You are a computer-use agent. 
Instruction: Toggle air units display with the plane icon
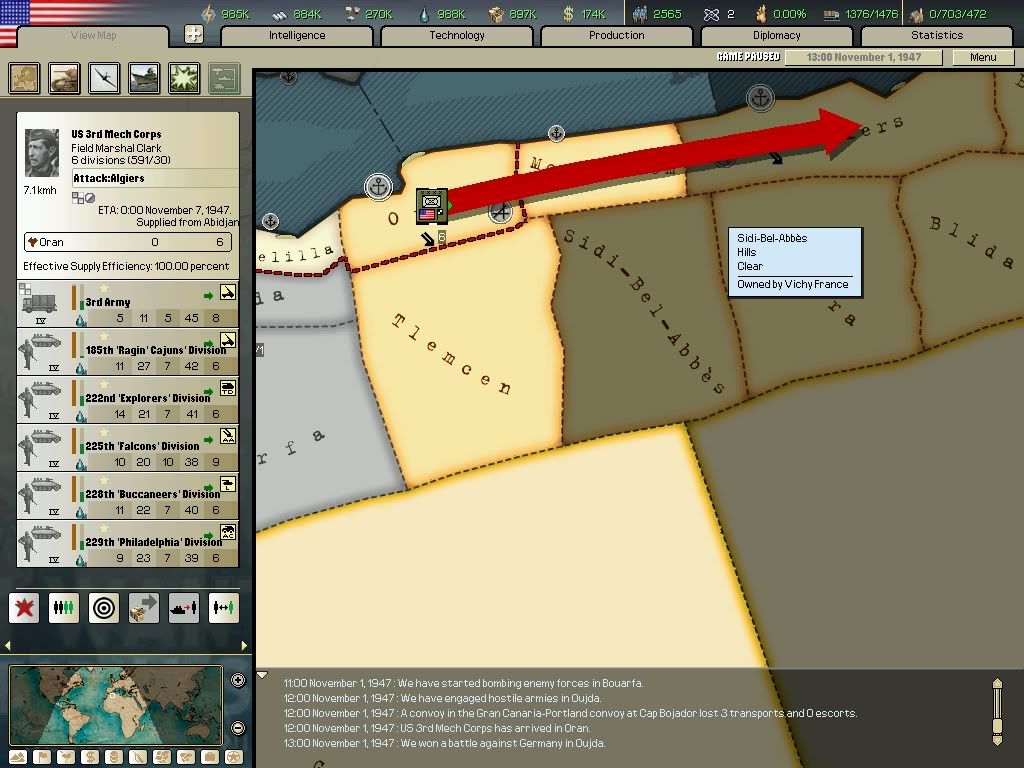pos(104,78)
